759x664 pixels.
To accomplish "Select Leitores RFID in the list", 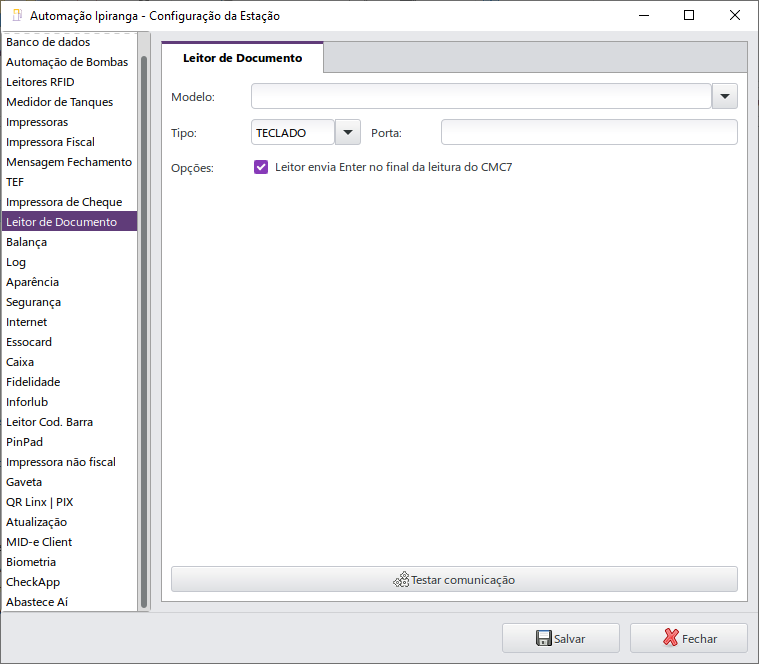I will tap(70, 82).
